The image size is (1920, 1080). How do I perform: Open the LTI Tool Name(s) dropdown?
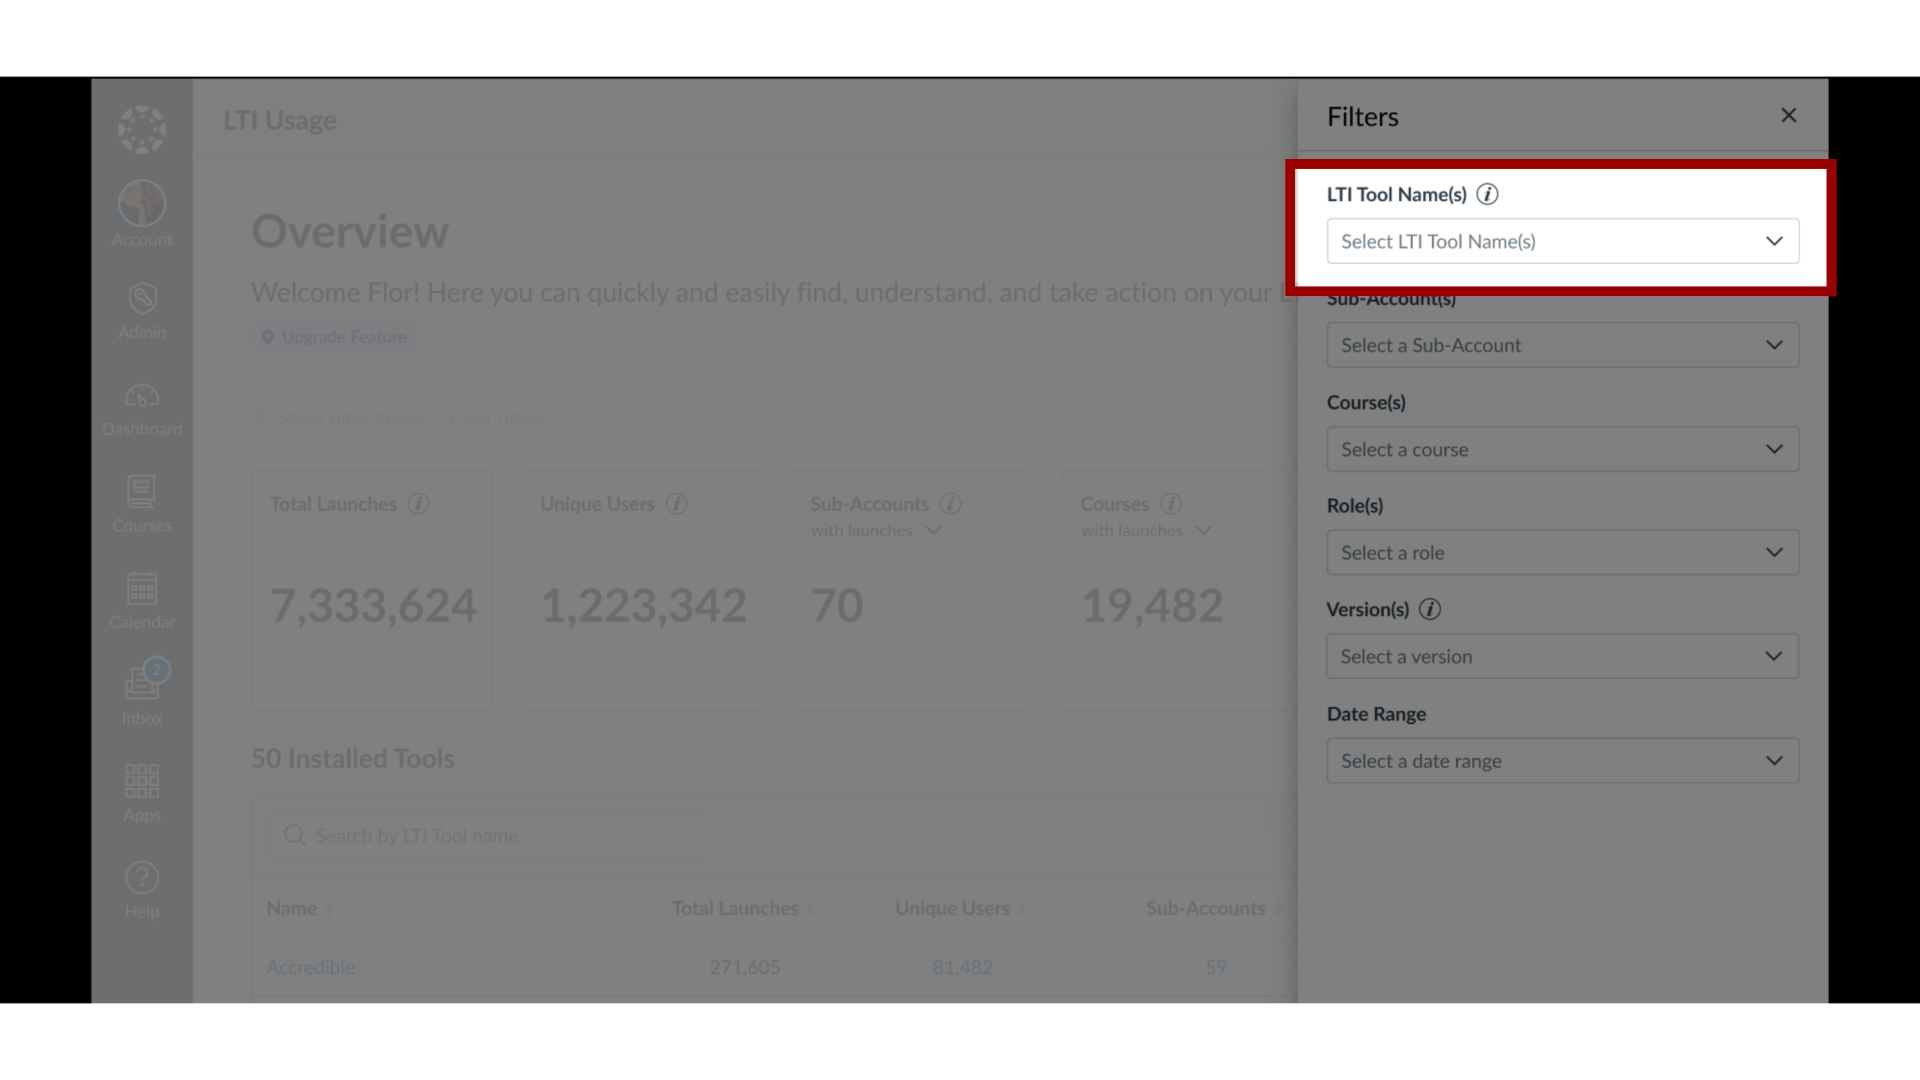pyautogui.click(x=1562, y=241)
